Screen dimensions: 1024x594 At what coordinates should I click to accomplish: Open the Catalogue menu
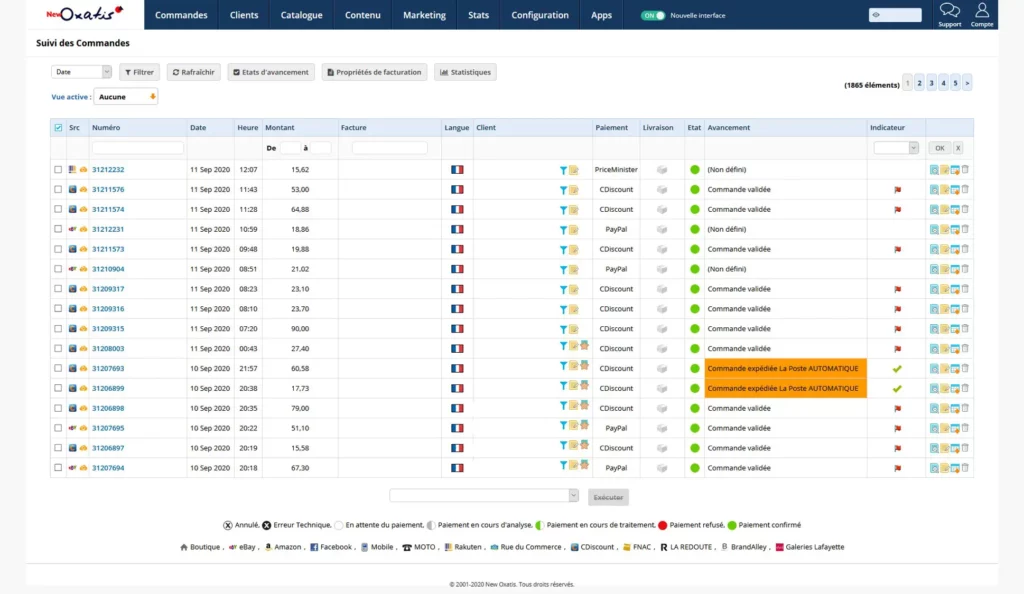coord(302,15)
